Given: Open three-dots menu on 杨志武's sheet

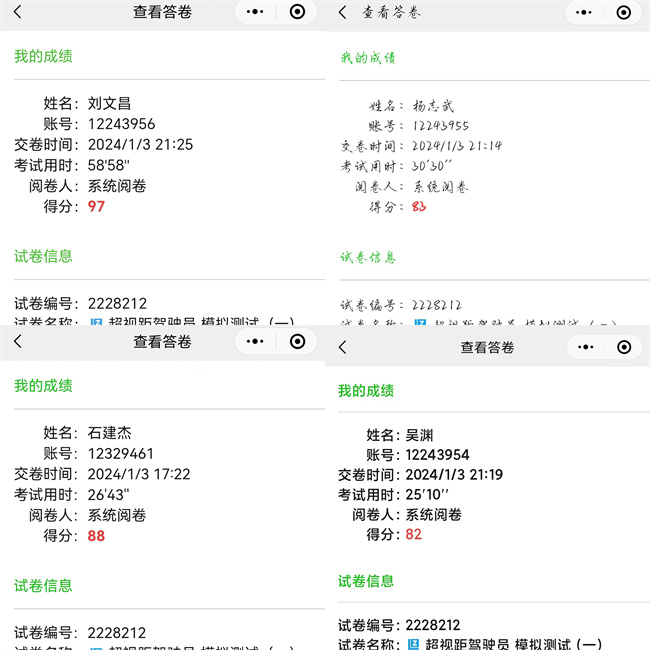Looking at the screenshot, I should tap(582, 12).
